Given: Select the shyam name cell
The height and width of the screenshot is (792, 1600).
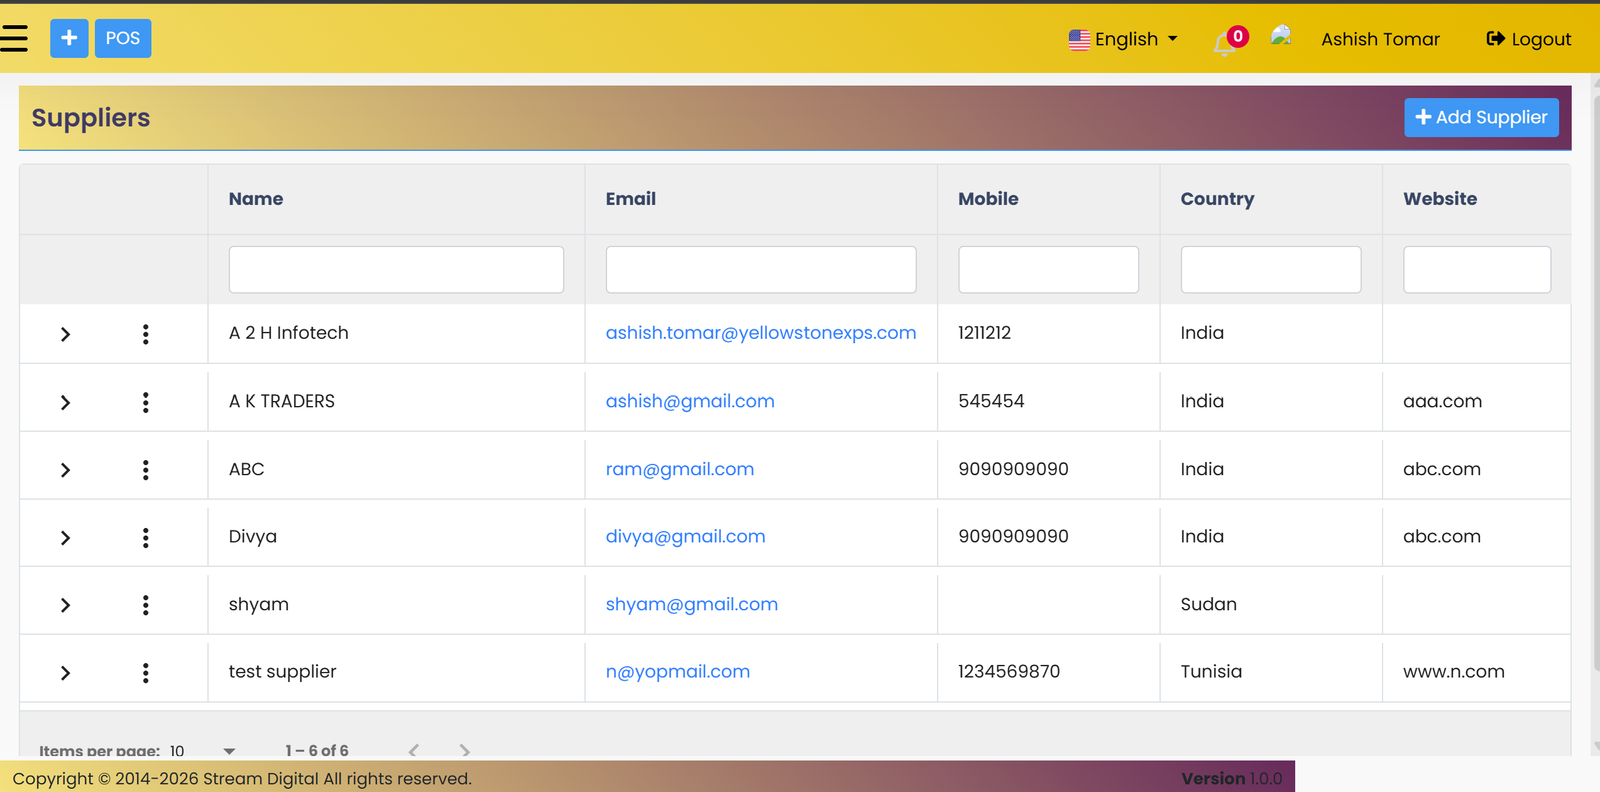Looking at the screenshot, I should (x=396, y=604).
